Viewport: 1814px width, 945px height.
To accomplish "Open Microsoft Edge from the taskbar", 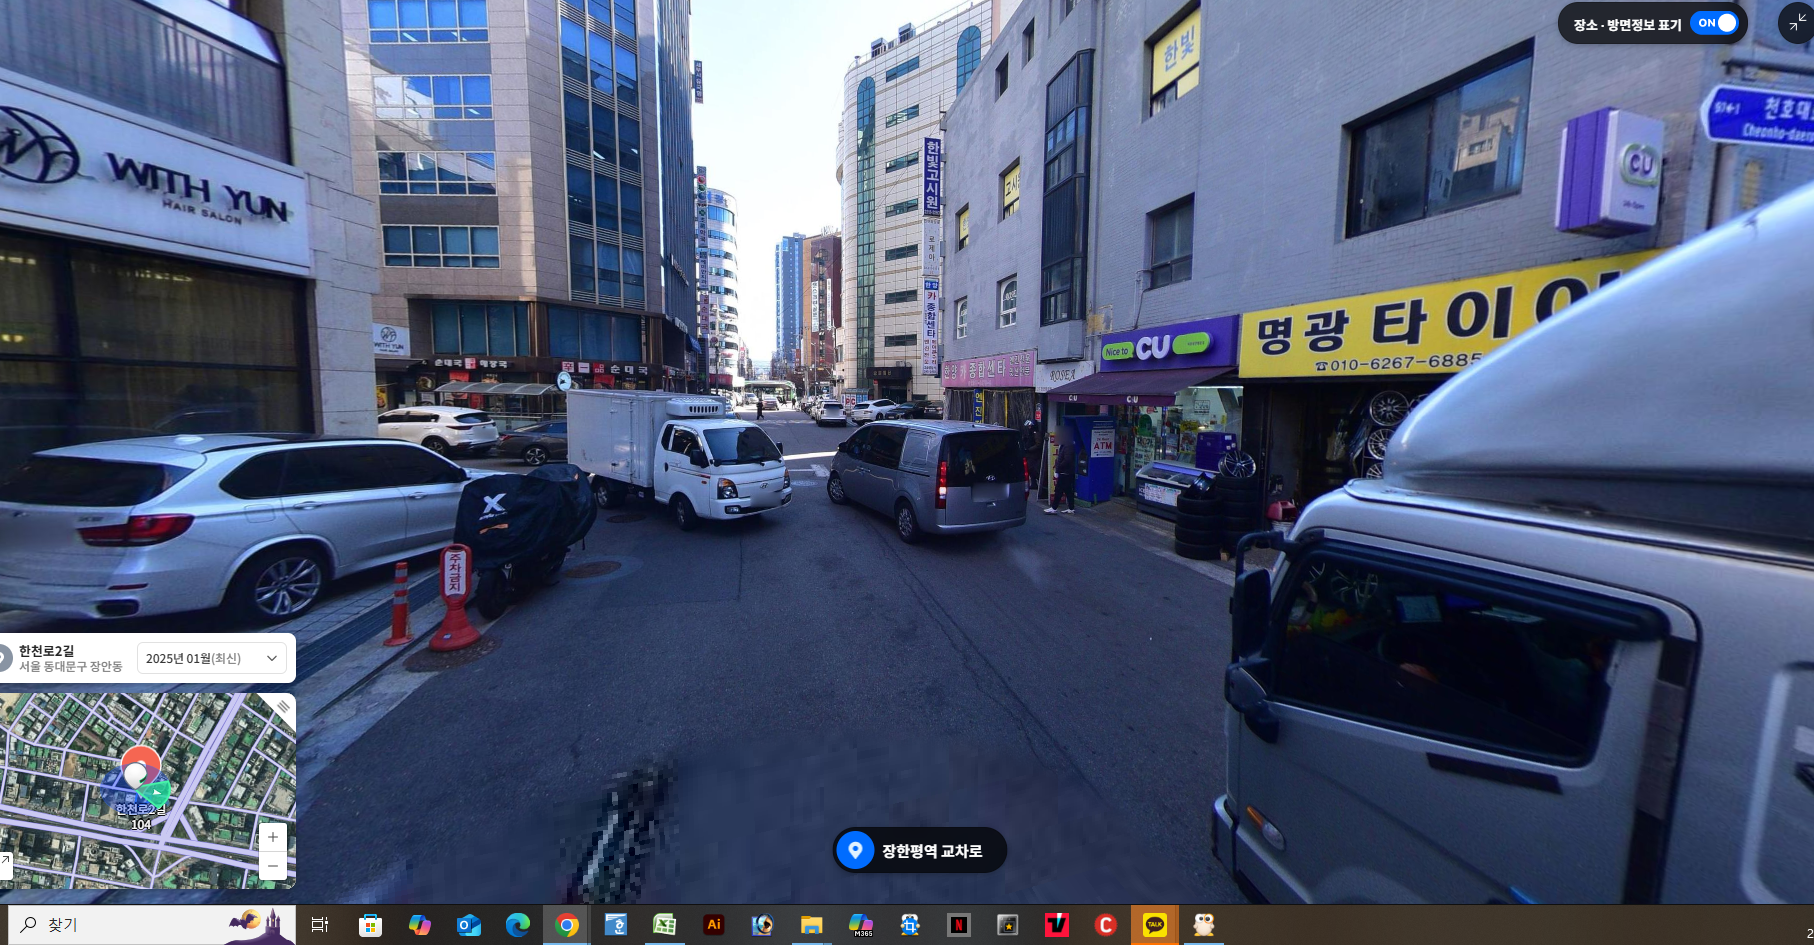I will pyautogui.click(x=517, y=925).
